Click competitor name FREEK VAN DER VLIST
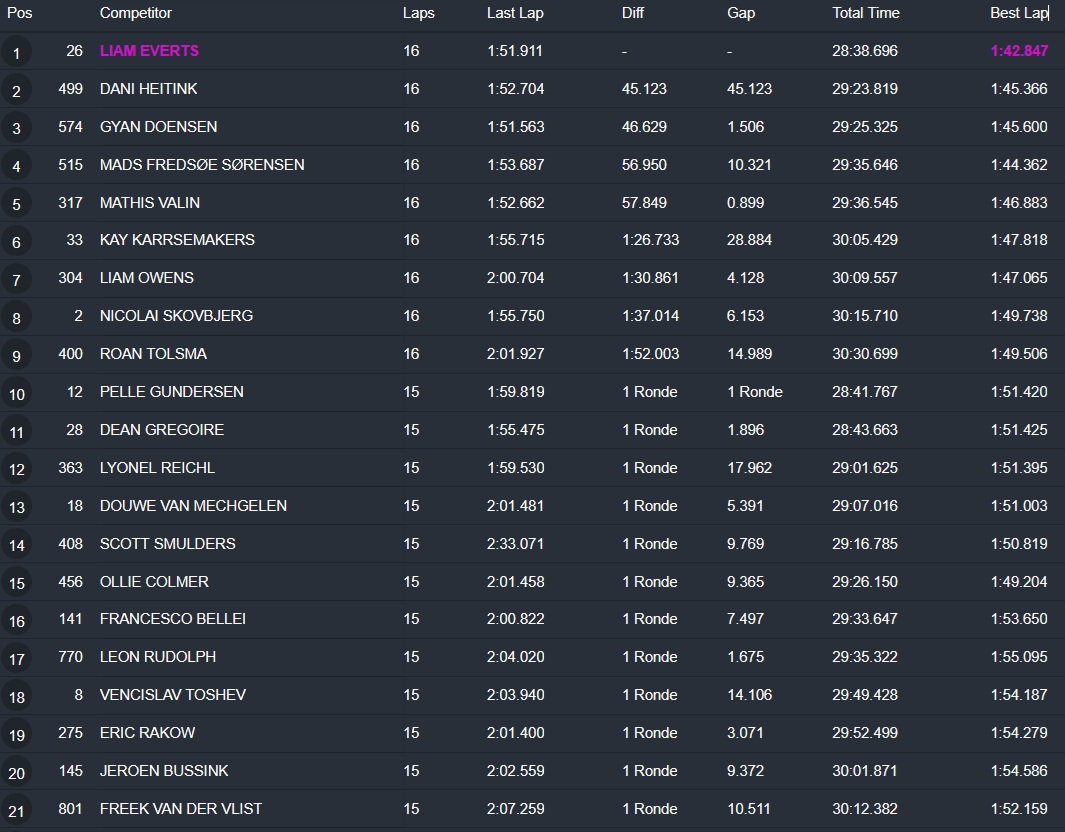1065x832 pixels. point(181,808)
